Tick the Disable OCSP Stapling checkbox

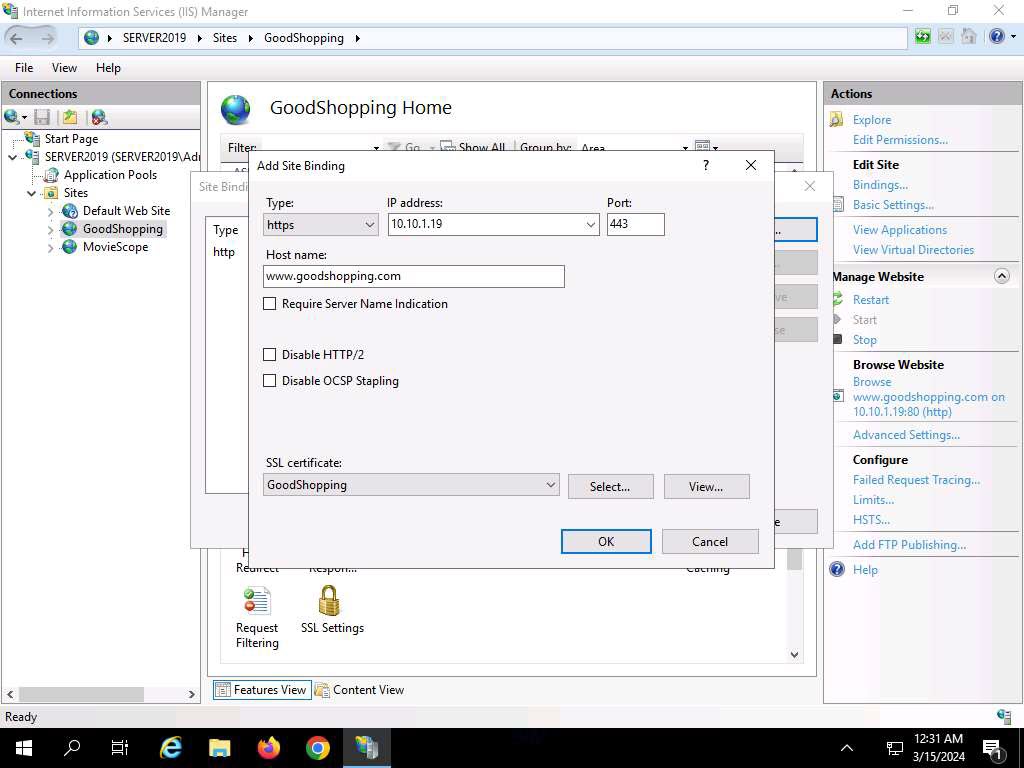click(269, 381)
